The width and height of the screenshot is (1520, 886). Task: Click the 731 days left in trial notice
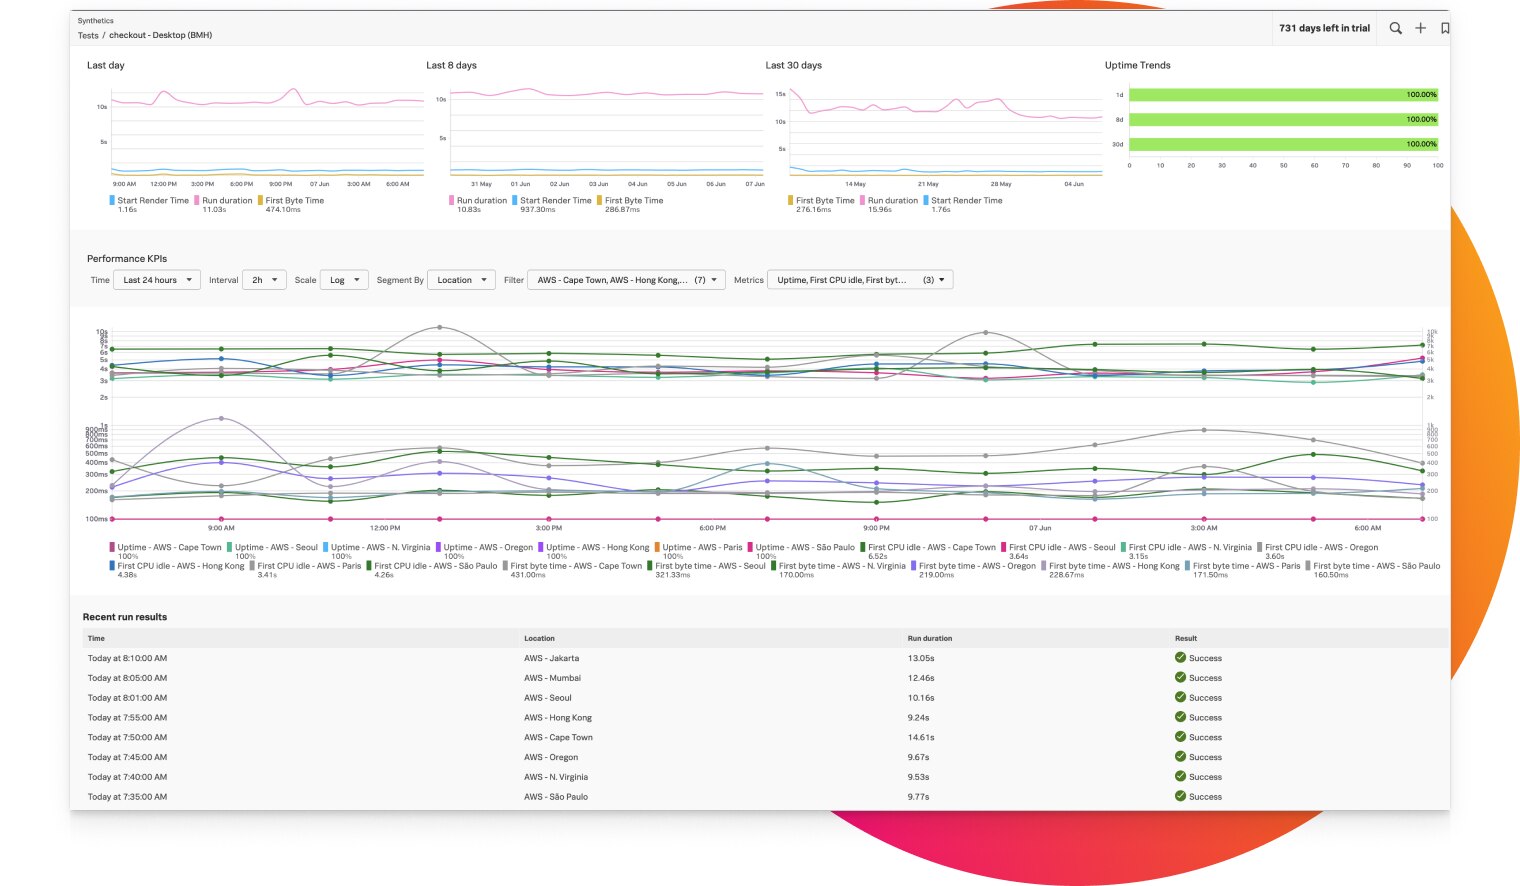point(1324,28)
